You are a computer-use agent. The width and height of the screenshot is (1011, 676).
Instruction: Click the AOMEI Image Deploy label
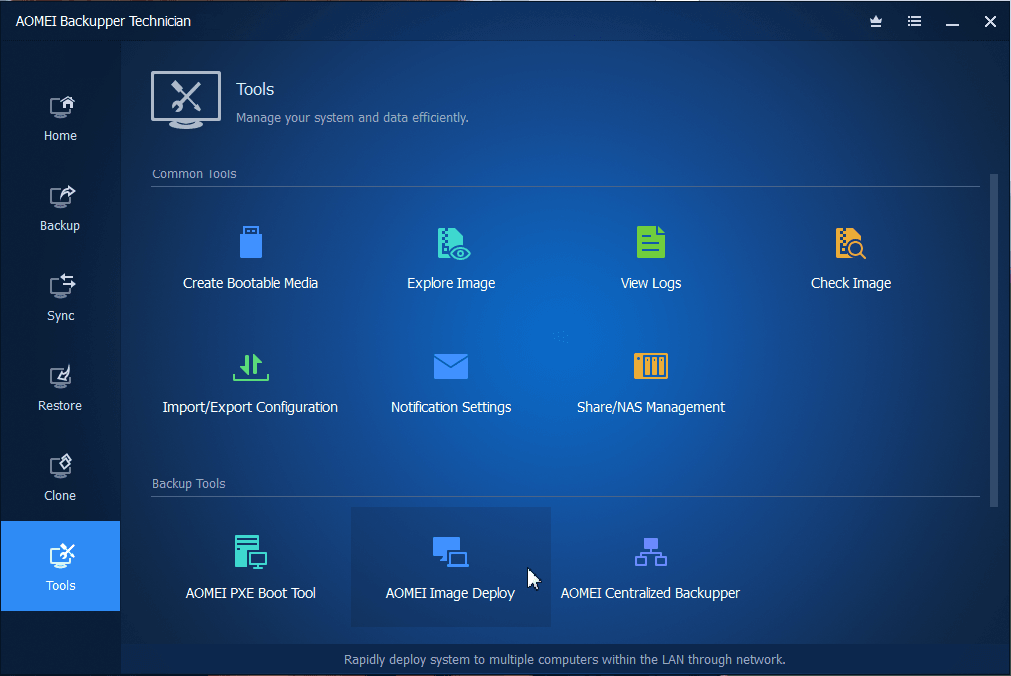[x=450, y=593]
